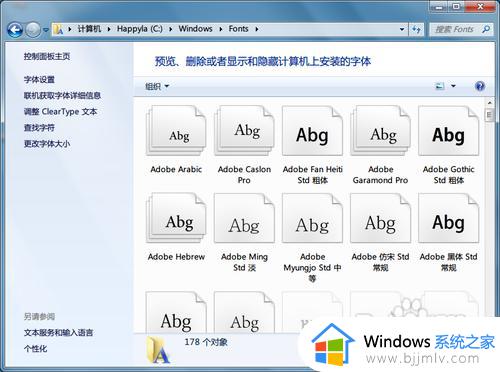
Task: Select Adobe Ming Std font icon
Action: click(244, 218)
